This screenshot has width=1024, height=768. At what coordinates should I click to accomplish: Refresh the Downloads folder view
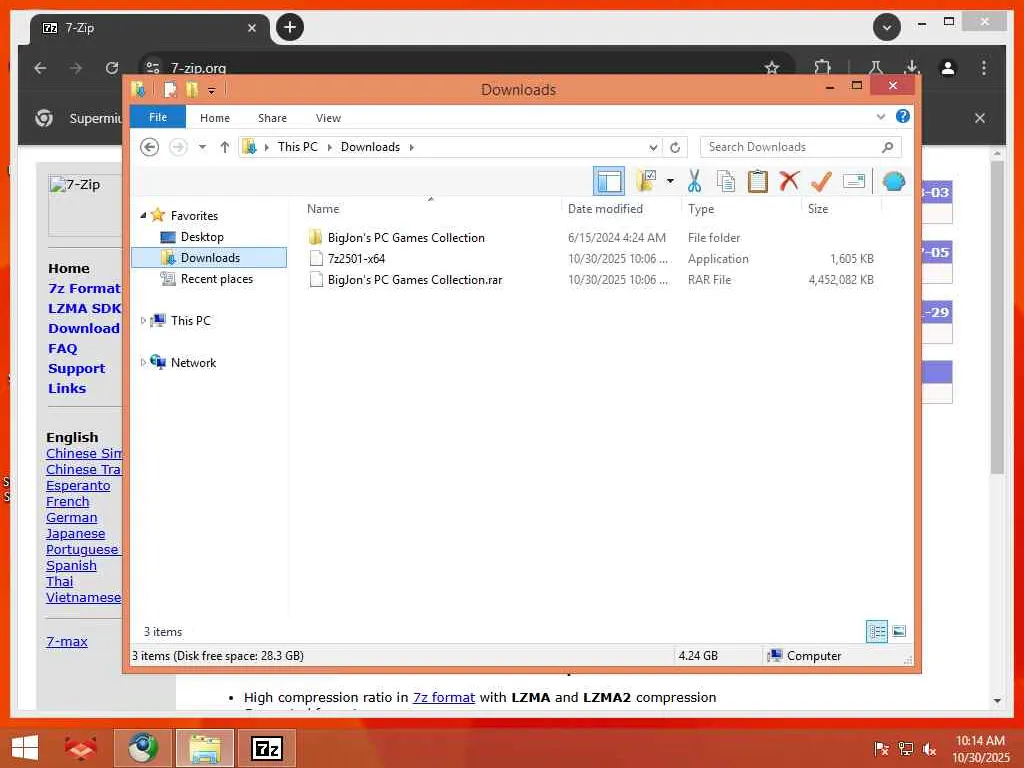pos(675,148)
